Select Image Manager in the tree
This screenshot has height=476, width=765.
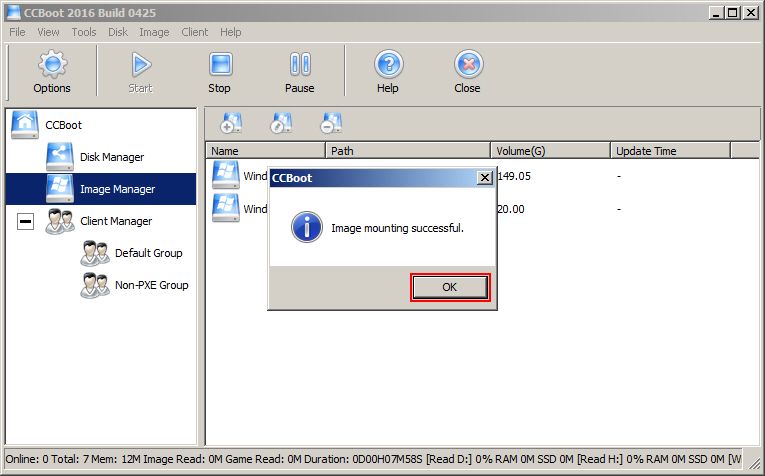(x=101, y=189)
